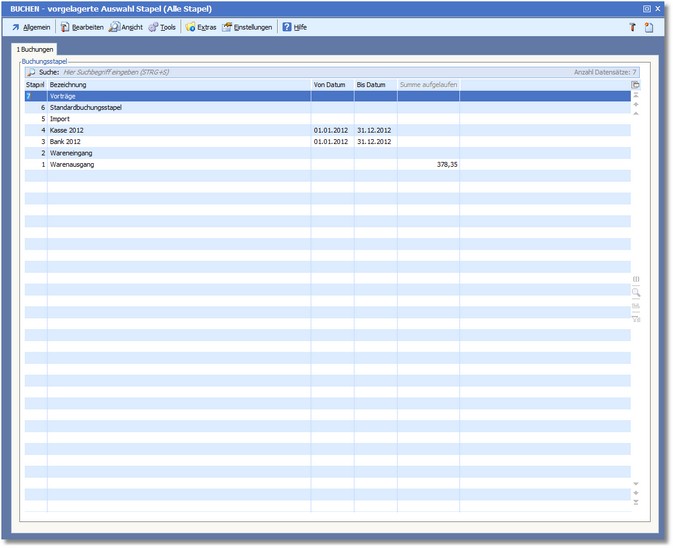Click the search field for Buchungsstapel
Image resolution: width=673 pixels, height=548 pixels.
pos(300,72)
